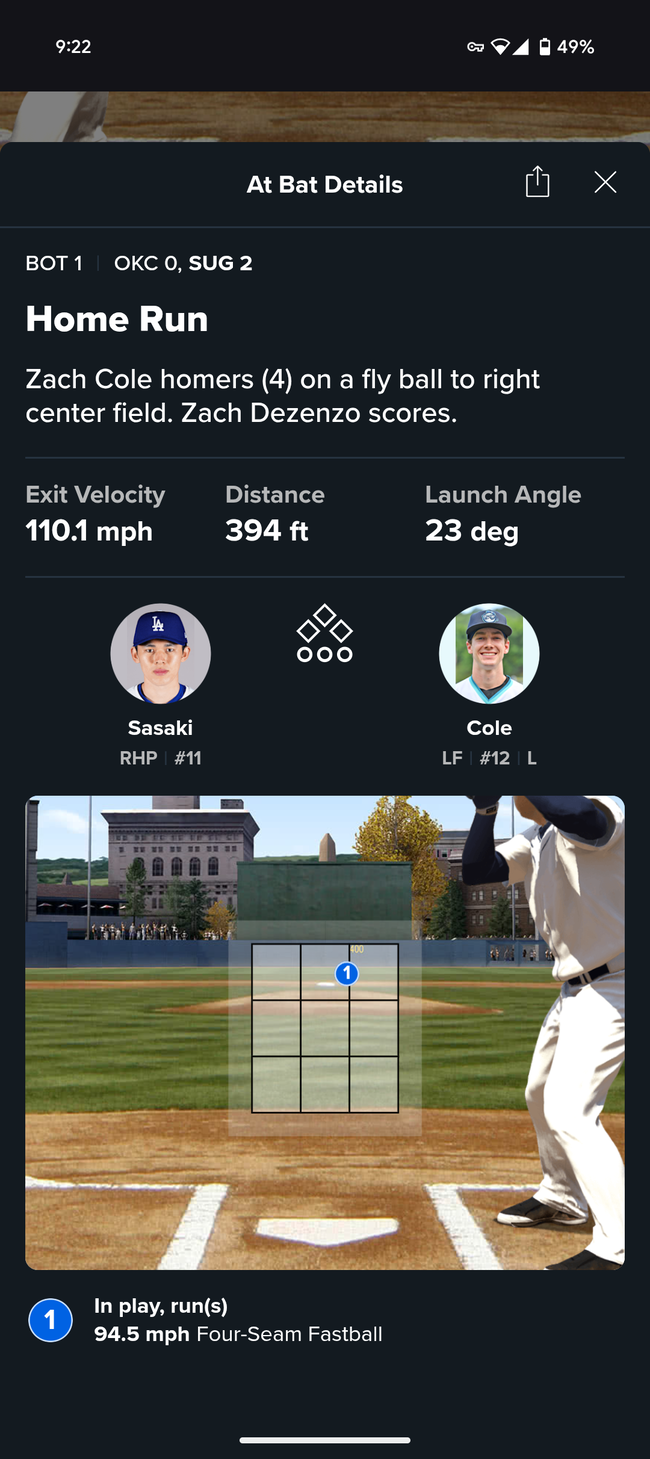This screenshot has width=650, height=1459.
Task: Tap the 9:22 clock in status bar
Action: (73, 47)
